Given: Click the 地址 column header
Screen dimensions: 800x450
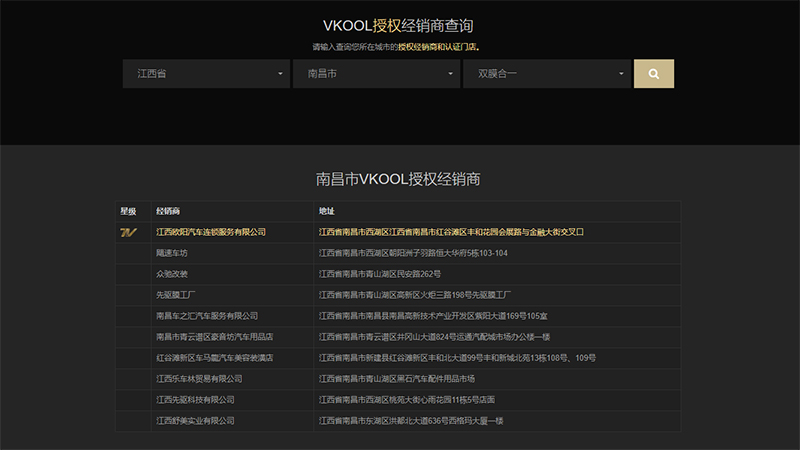Looking at the screenshot, I should pos(327,211).
